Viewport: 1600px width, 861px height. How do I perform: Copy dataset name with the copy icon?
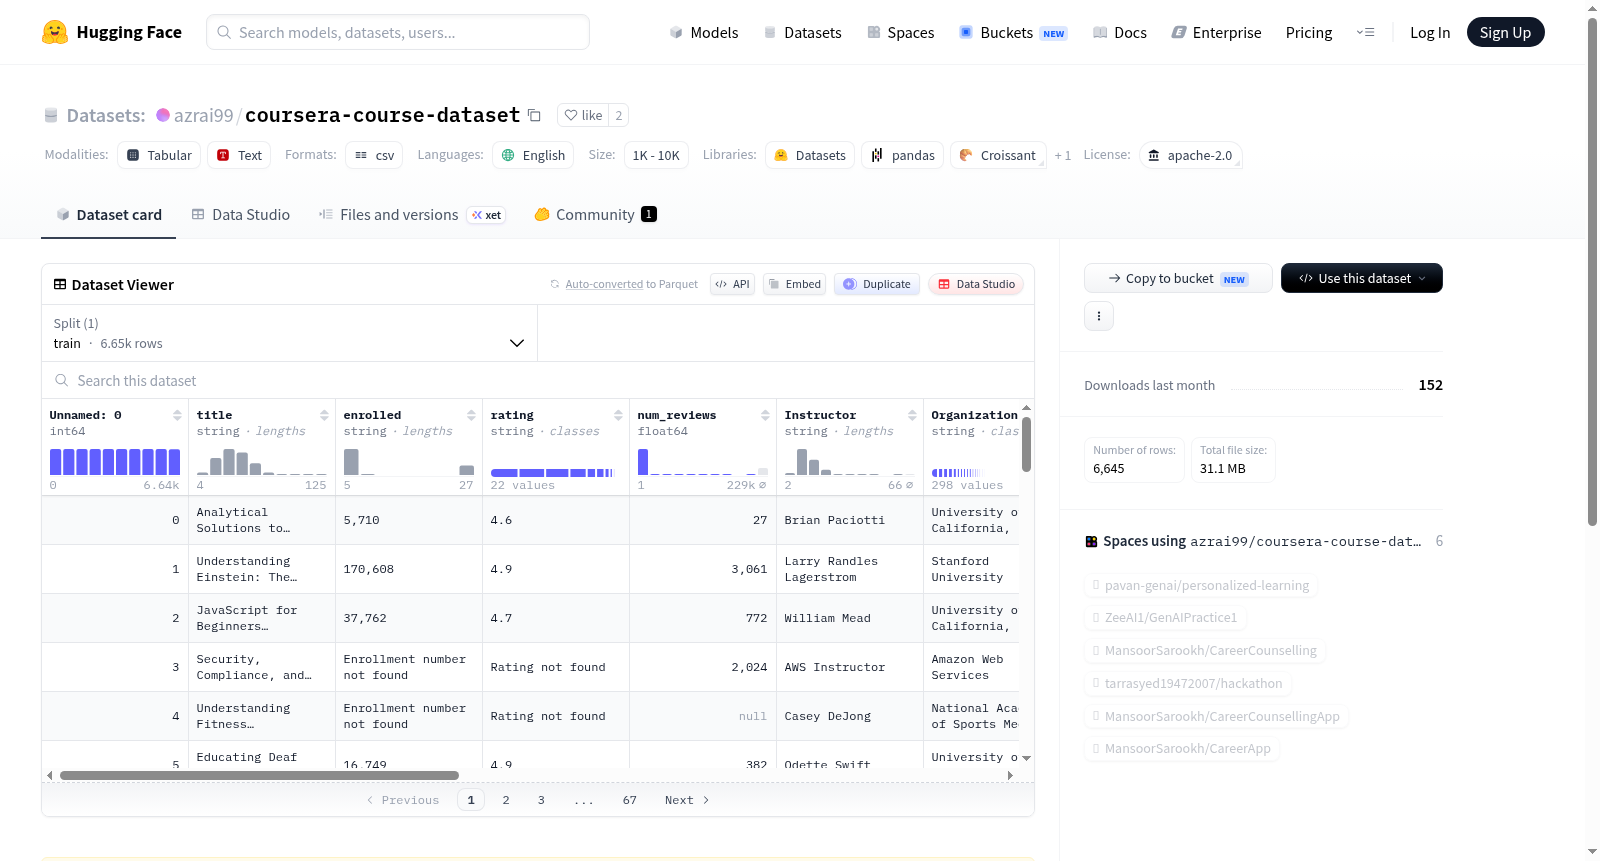(x=534, y=115)
